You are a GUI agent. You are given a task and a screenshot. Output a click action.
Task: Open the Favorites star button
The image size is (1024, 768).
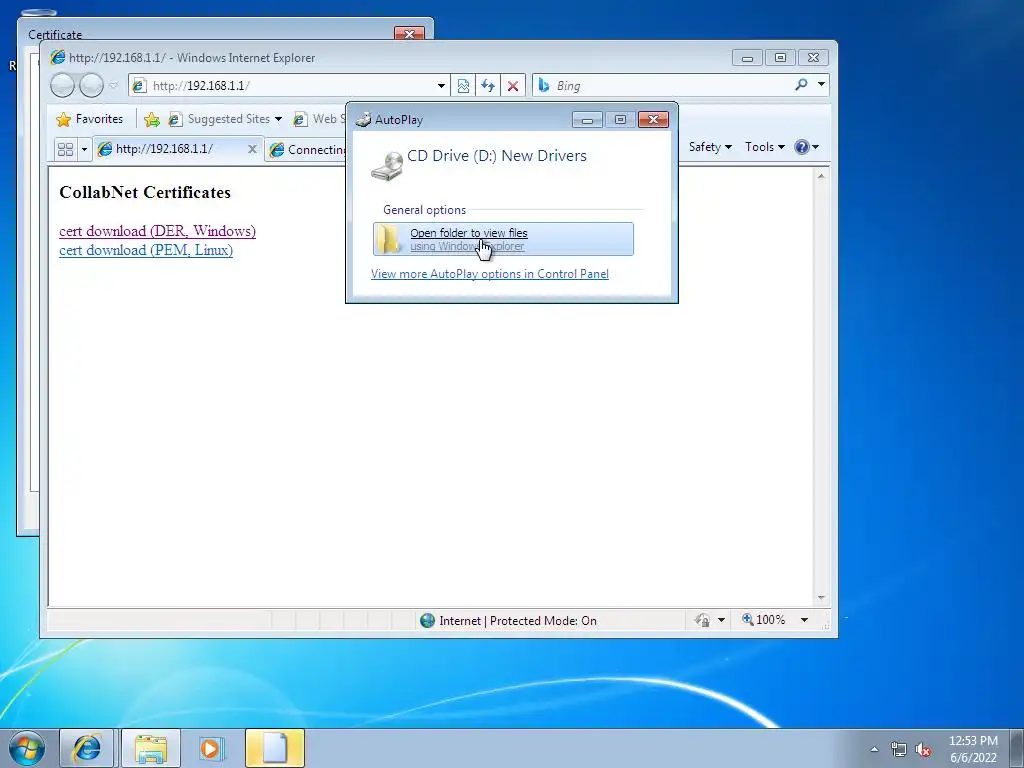pyautogui.click(x=90, y=119)
